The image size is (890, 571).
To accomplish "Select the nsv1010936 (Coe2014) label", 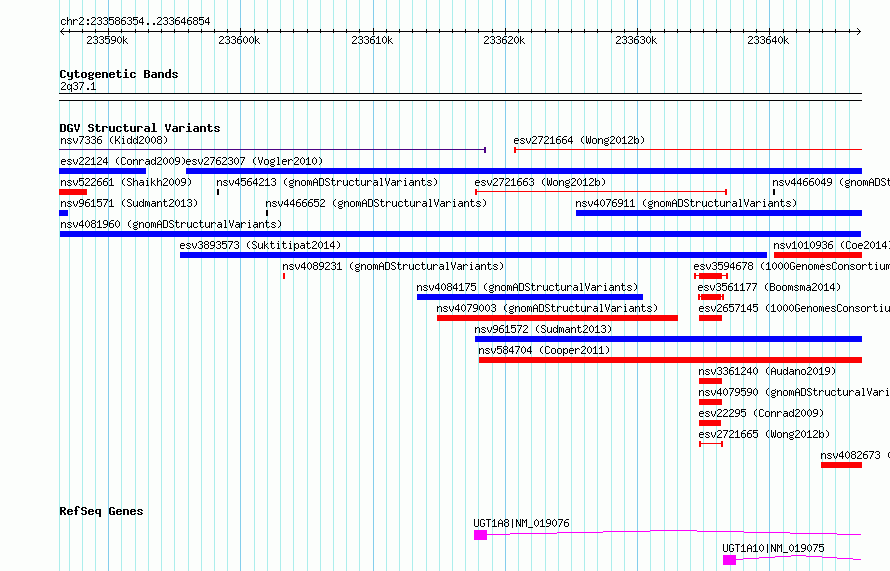I will [831, 245].
